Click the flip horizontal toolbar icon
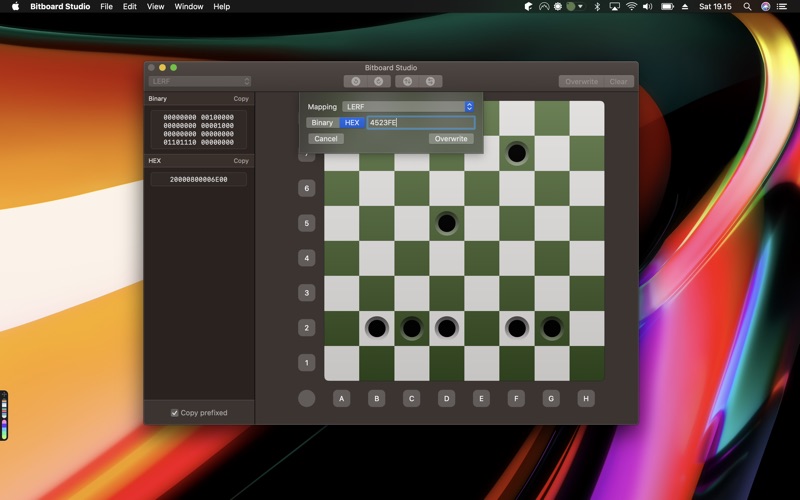The height and width of the screenshot is (500, 800). (x=431, y=82)
